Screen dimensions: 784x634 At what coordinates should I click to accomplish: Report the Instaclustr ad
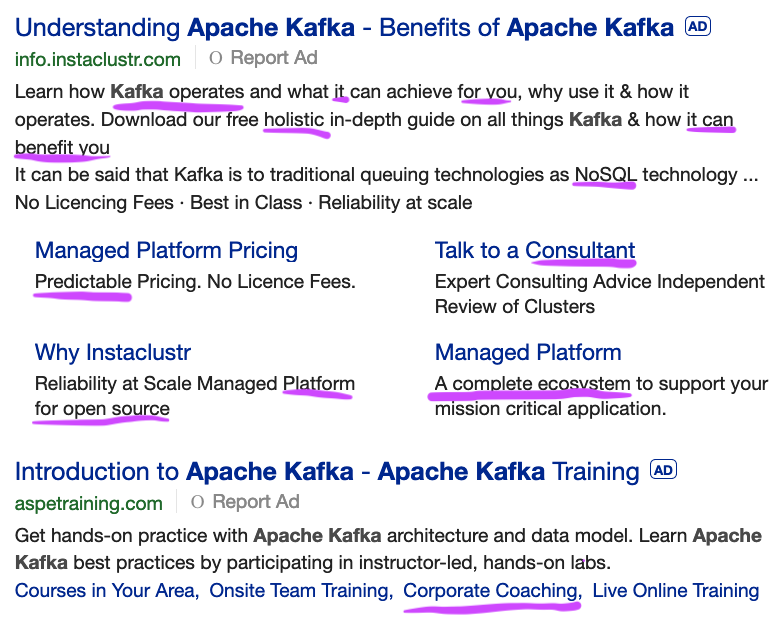click(274, 58)
